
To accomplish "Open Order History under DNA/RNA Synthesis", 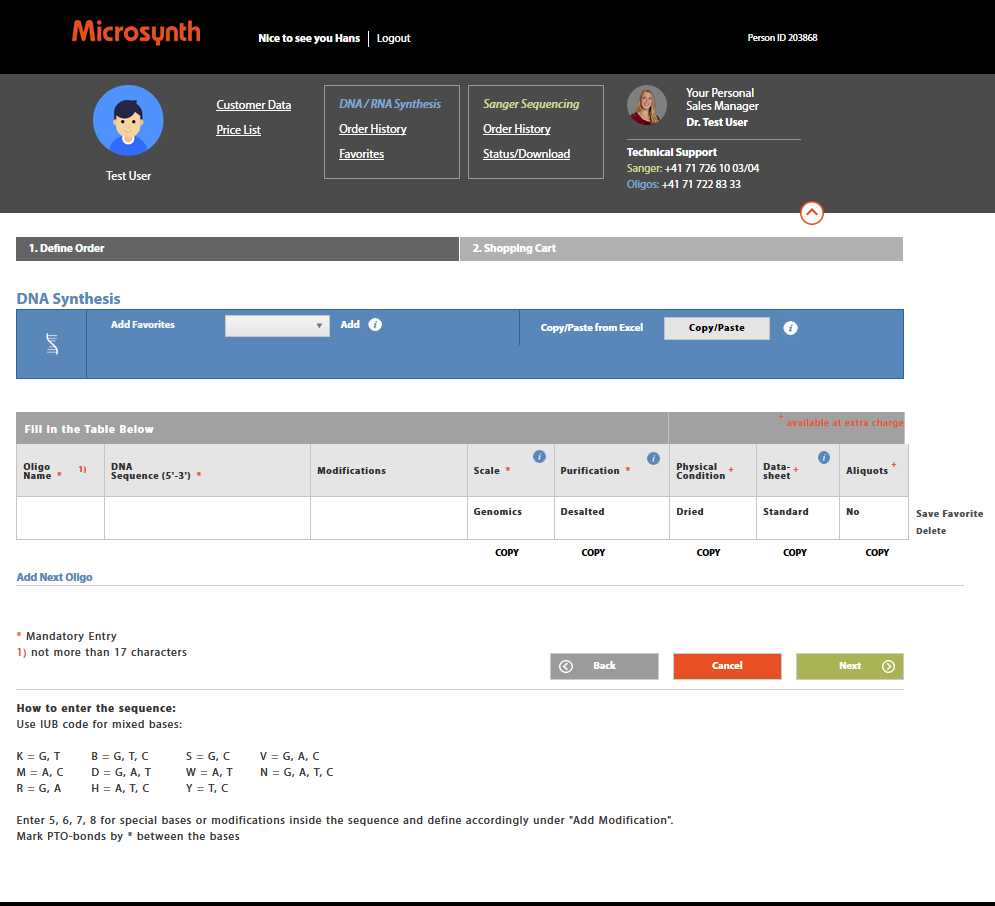I will (372, 129).
